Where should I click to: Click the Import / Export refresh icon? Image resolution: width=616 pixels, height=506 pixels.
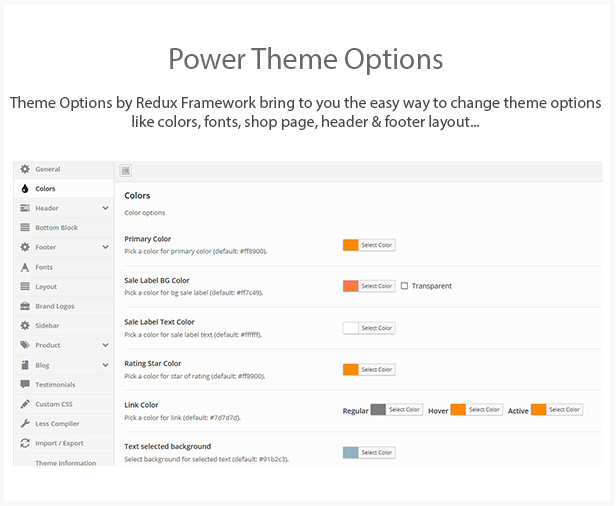click(25, 443)
